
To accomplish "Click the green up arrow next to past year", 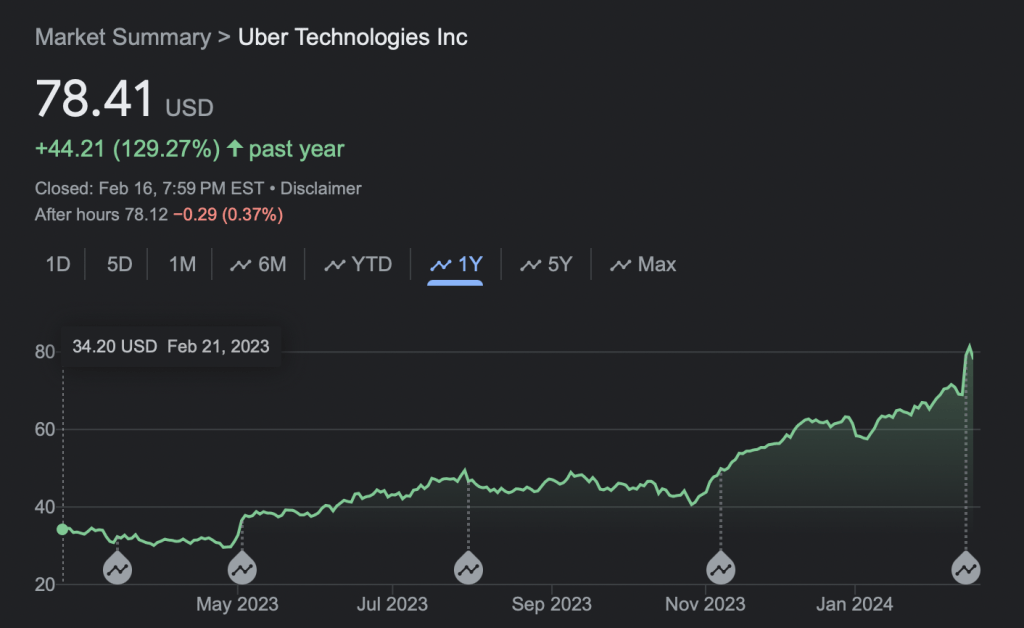I will click(x=235, y=149).
